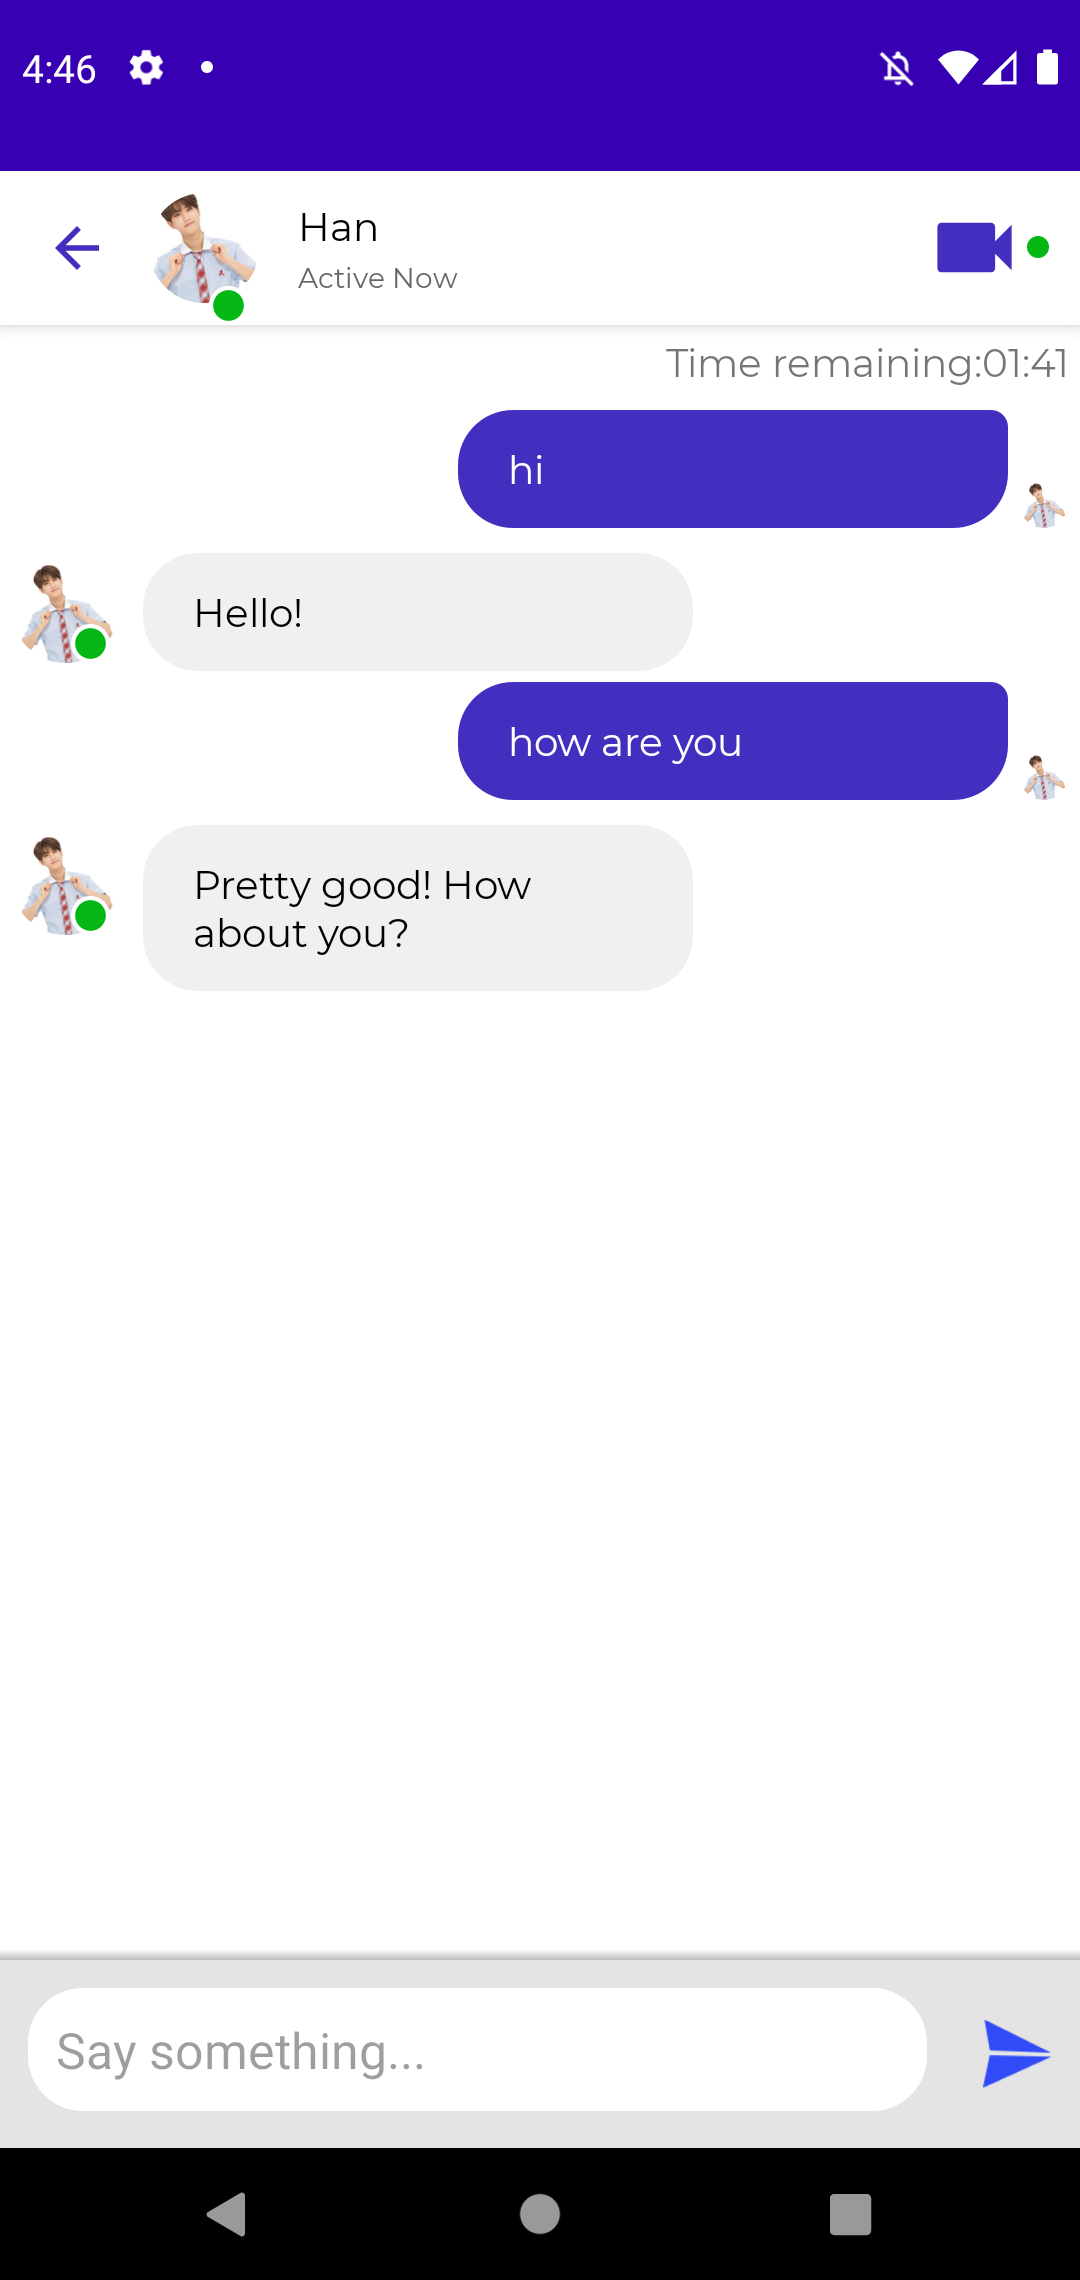
Task: Tap Han's avatar beside 'Hello!' message
Action: [65, 614]
